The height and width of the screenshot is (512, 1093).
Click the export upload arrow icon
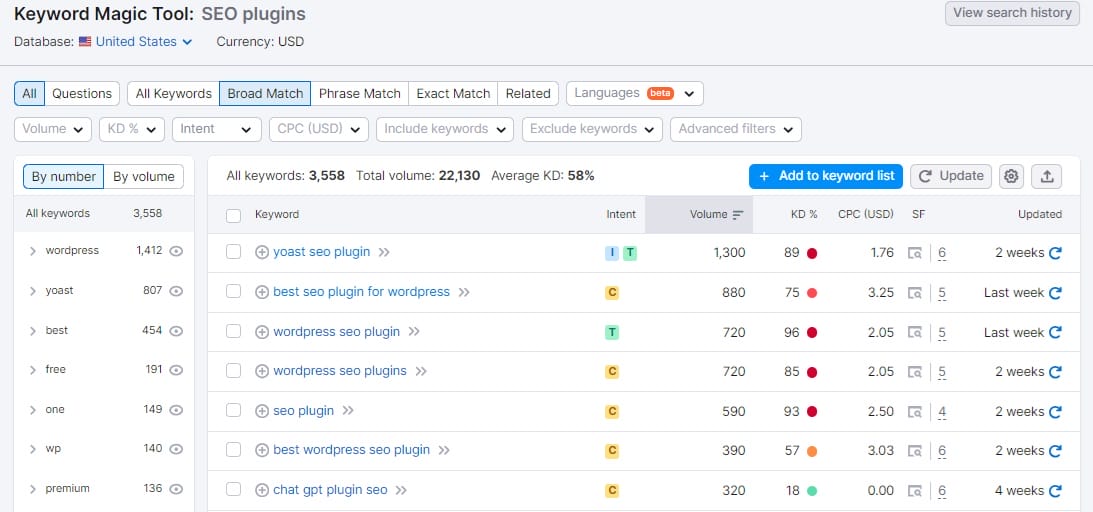point(1046,176)
